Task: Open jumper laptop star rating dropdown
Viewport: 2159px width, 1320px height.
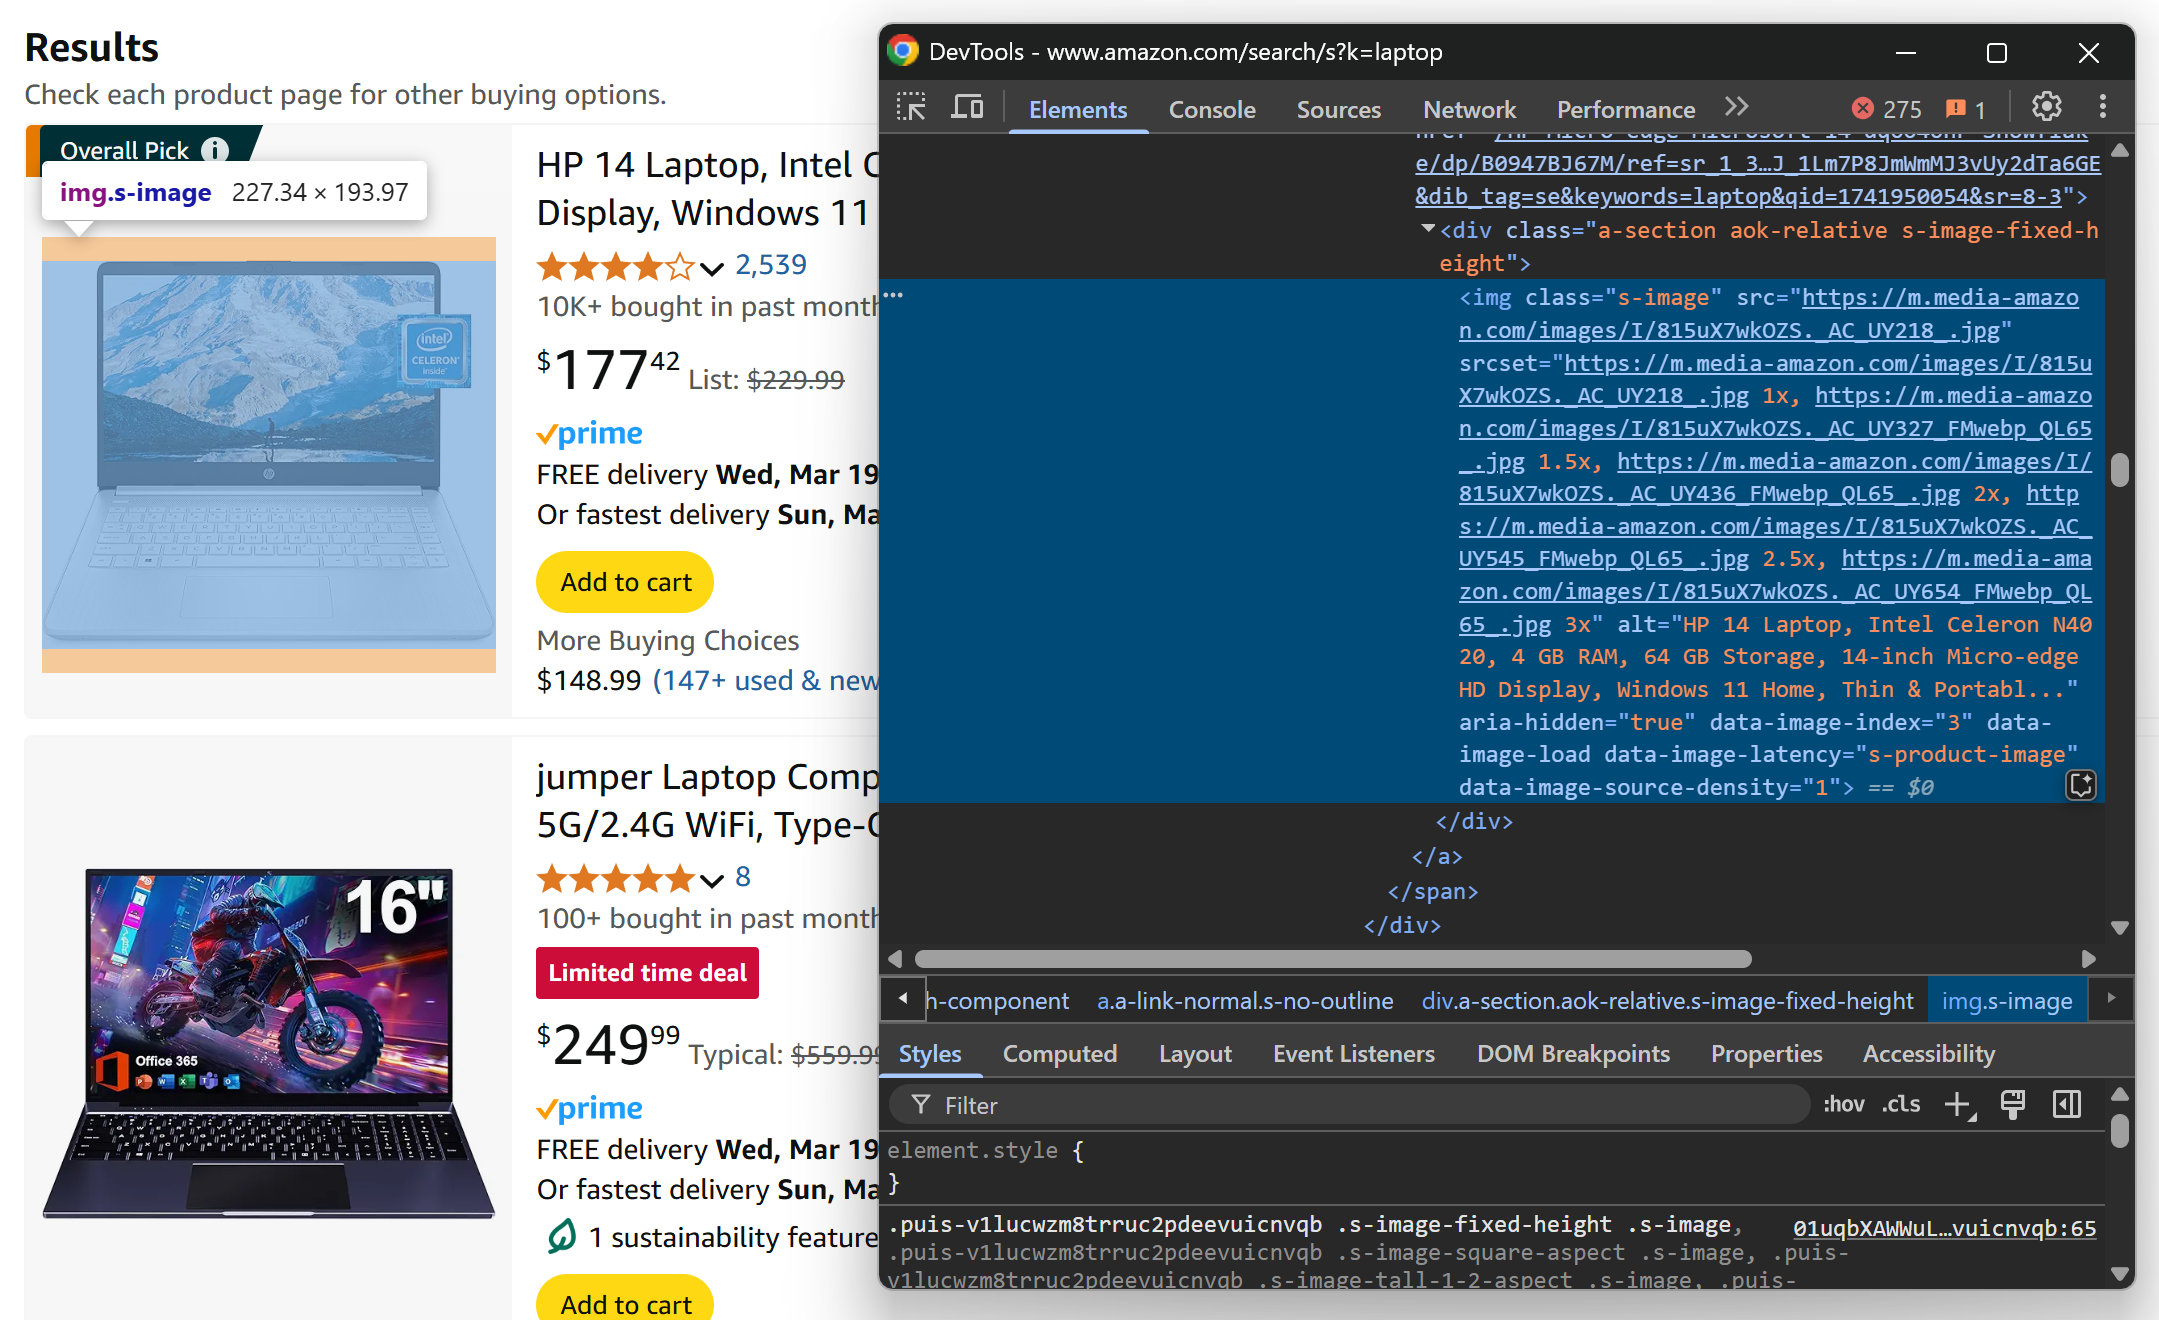Action: tap(711, 881)
